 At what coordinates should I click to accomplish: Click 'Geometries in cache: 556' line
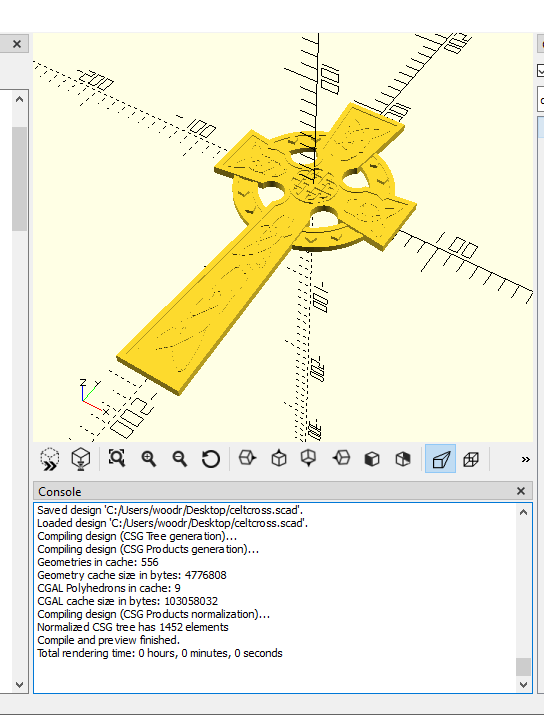(98, 562)
